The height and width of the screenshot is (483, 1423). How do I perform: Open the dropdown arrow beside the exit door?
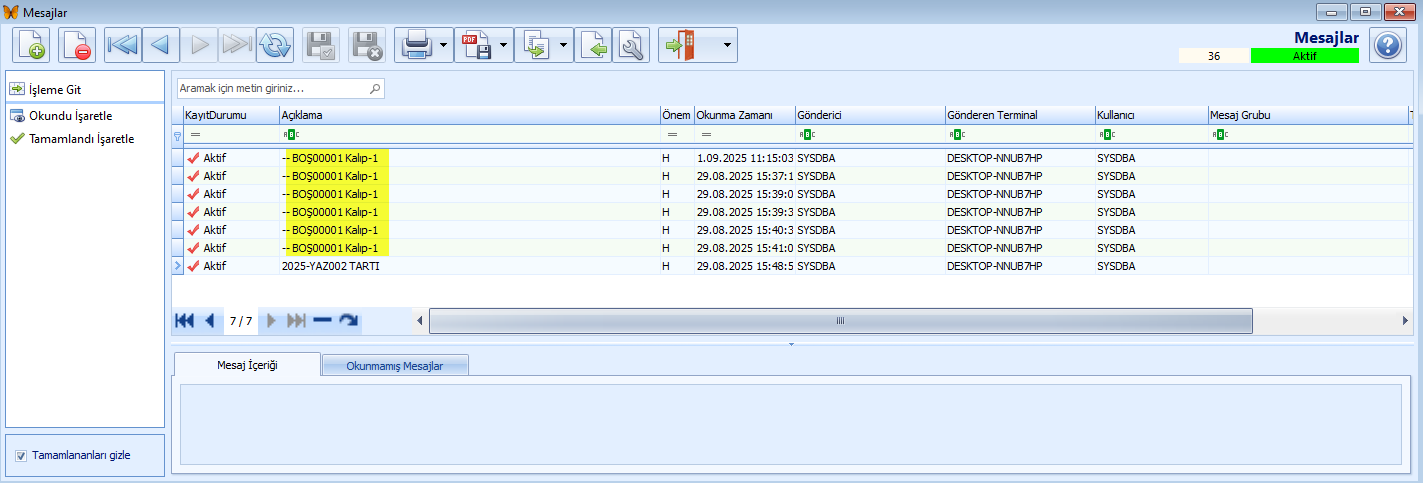click(727, 45)
